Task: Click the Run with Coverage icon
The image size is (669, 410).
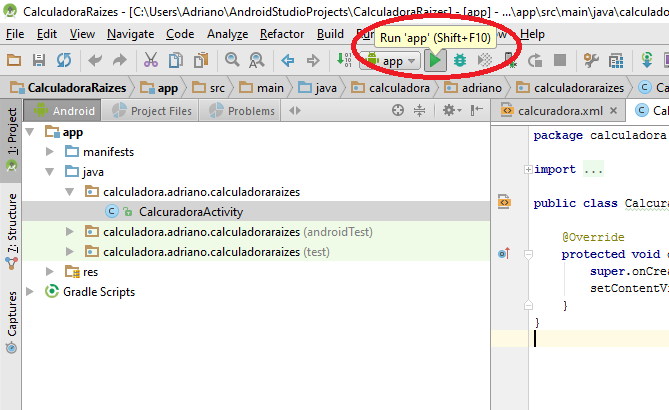Action: 485,61
